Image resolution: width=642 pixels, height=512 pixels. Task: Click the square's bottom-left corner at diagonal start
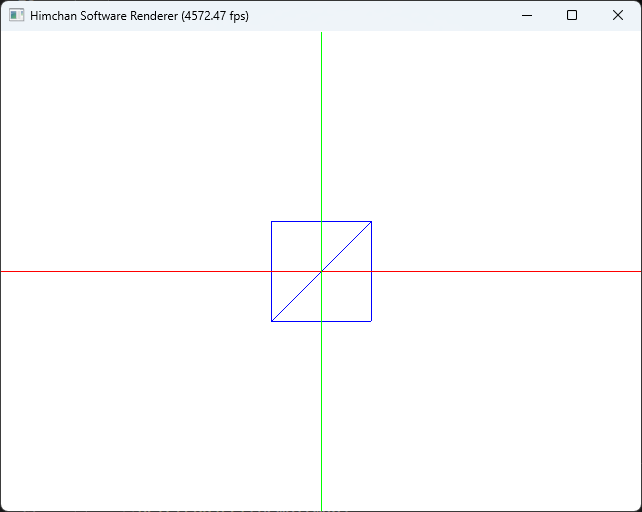click(x=272, y=321)
